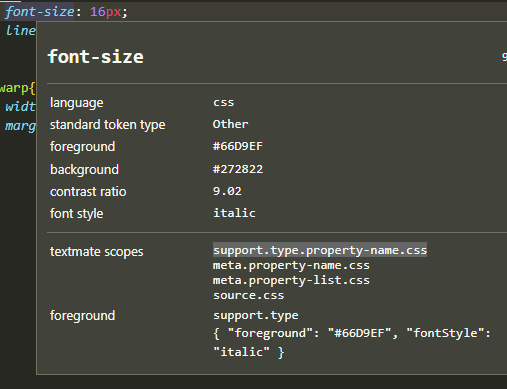Click the background hex value #272822

[238, 169]
